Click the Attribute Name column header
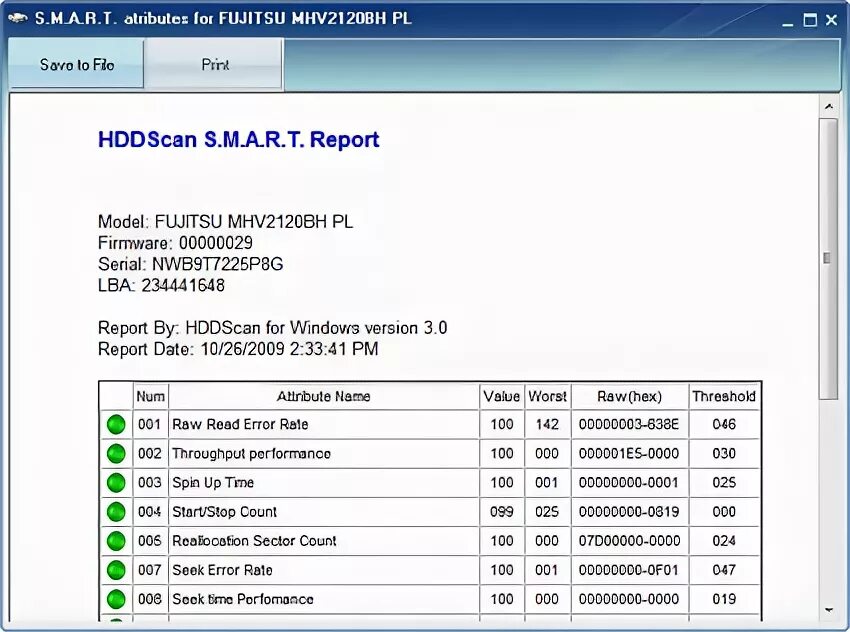Viewport: 850px width, 632px height. [x=324, y=396]
